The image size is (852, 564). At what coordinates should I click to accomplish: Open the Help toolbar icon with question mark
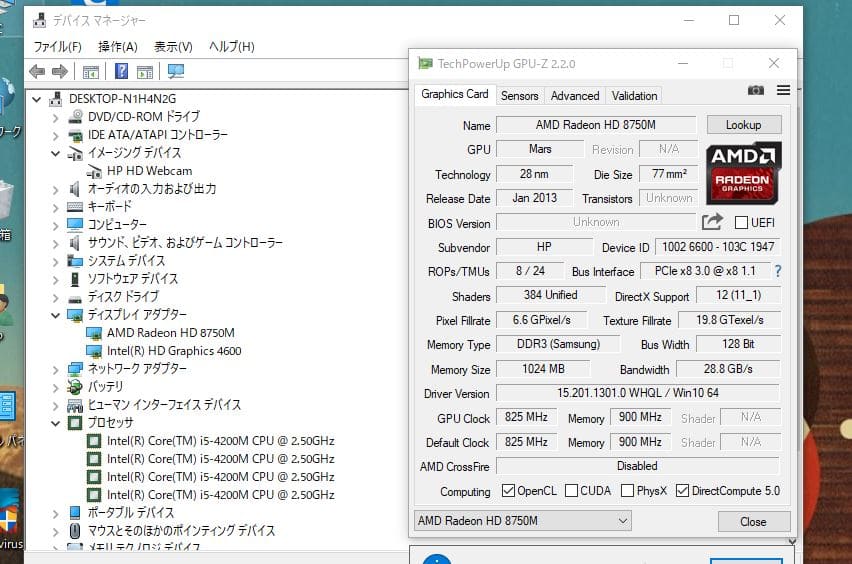122,71
